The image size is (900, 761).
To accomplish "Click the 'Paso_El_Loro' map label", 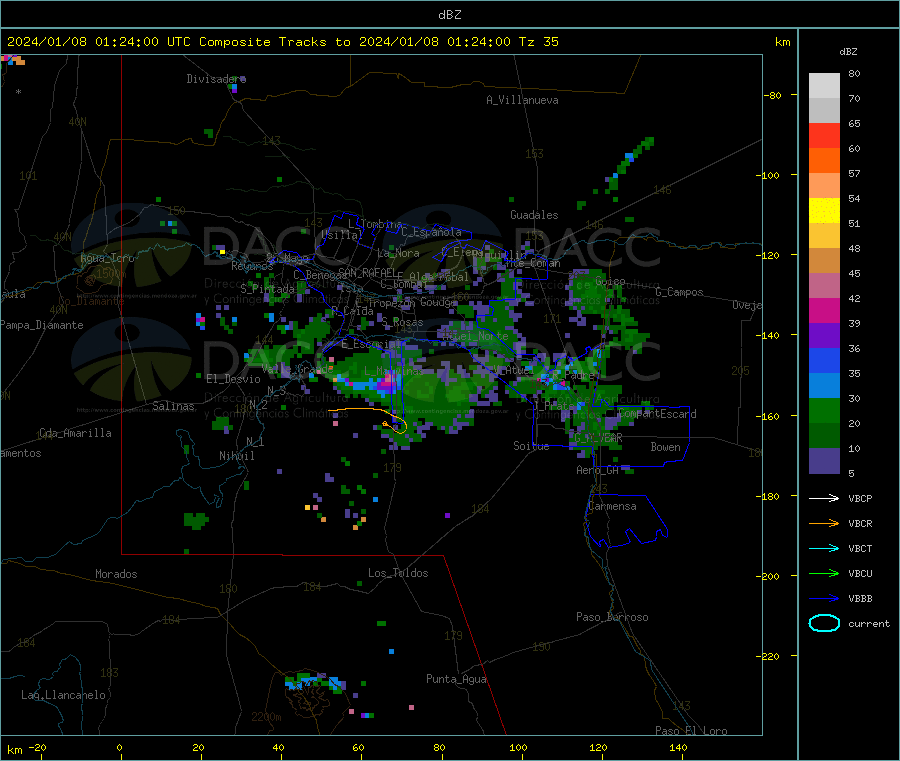I will [691, 731].
